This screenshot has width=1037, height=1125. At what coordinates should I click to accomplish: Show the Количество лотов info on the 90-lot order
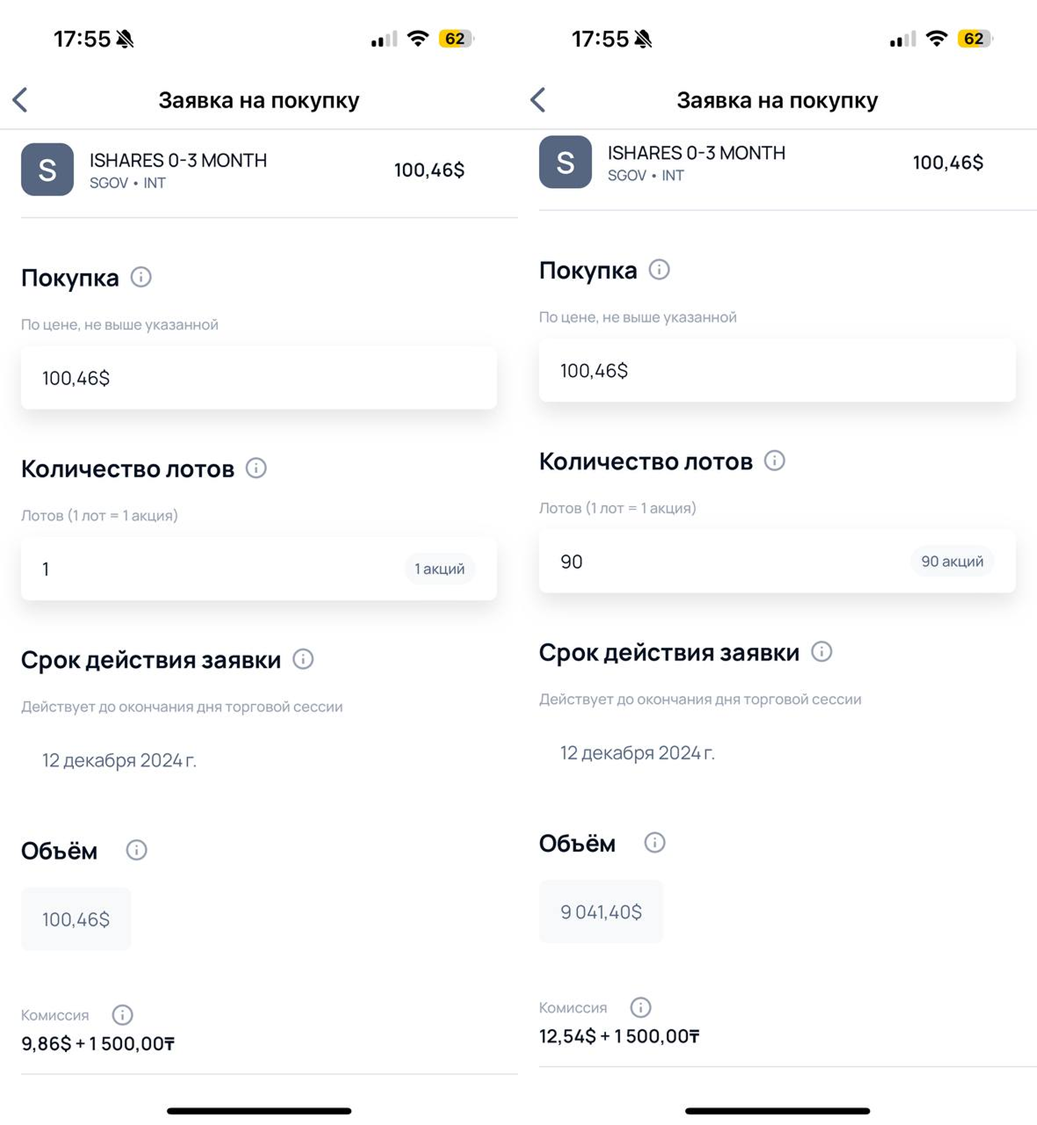[774, 461]
